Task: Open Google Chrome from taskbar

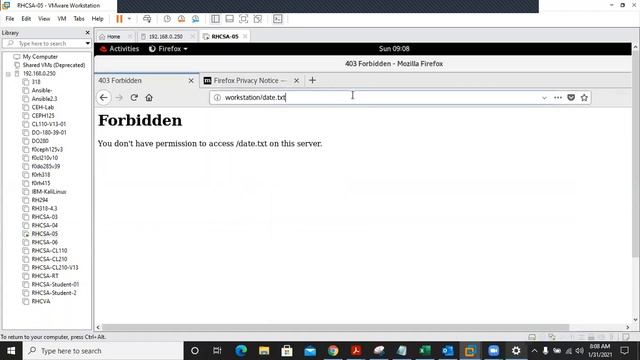Action: (333, 351)
